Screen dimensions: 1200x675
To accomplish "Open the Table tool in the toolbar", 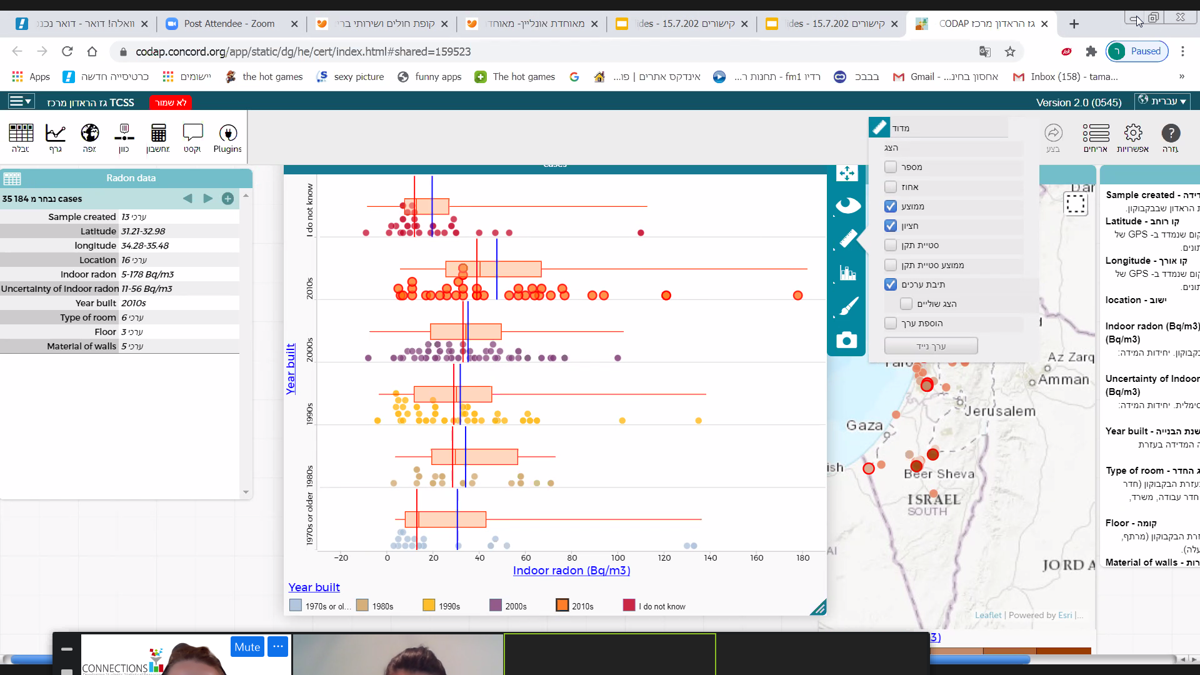I will pos(20,137).
